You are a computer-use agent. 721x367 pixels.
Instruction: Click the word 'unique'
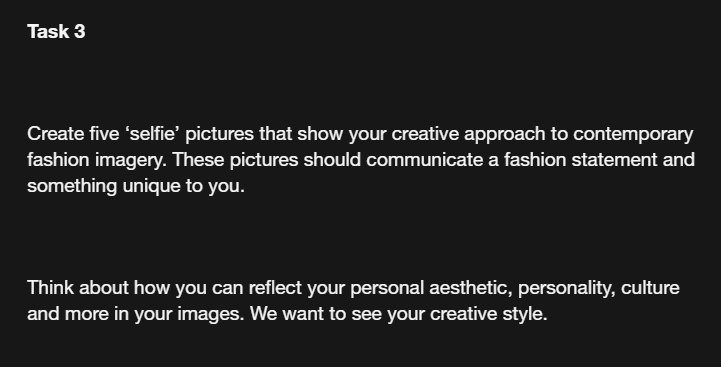[x=151, y=187]
